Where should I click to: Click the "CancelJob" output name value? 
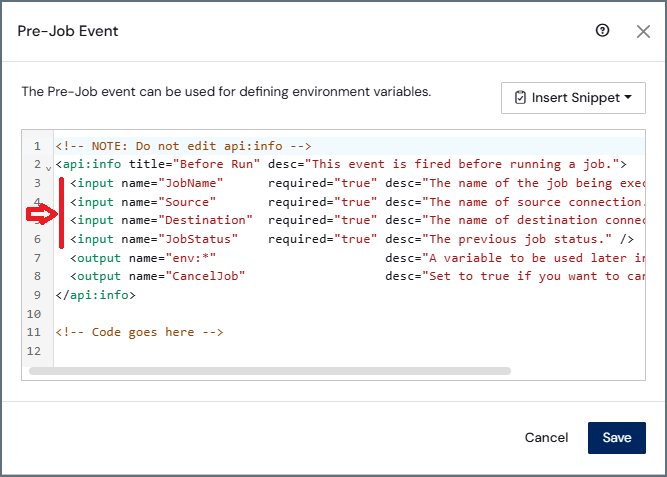(x=205, y=276)
